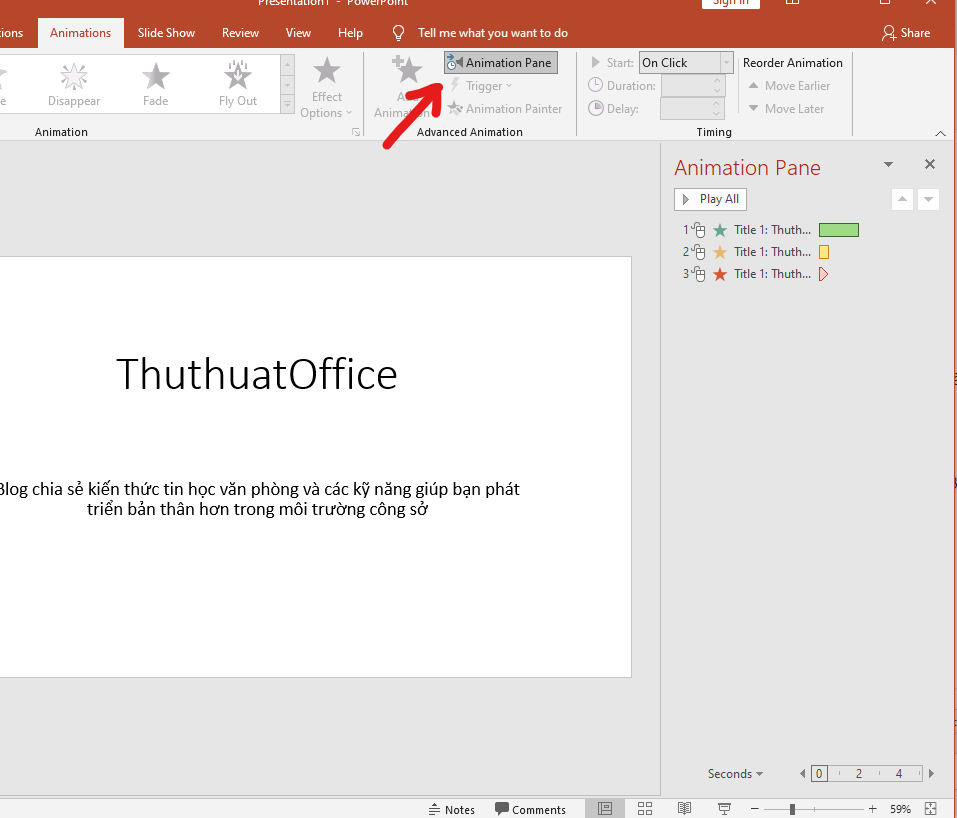Open Reading View from the status bar
This screenshot has height=818, width=957.
pos(684,808)
